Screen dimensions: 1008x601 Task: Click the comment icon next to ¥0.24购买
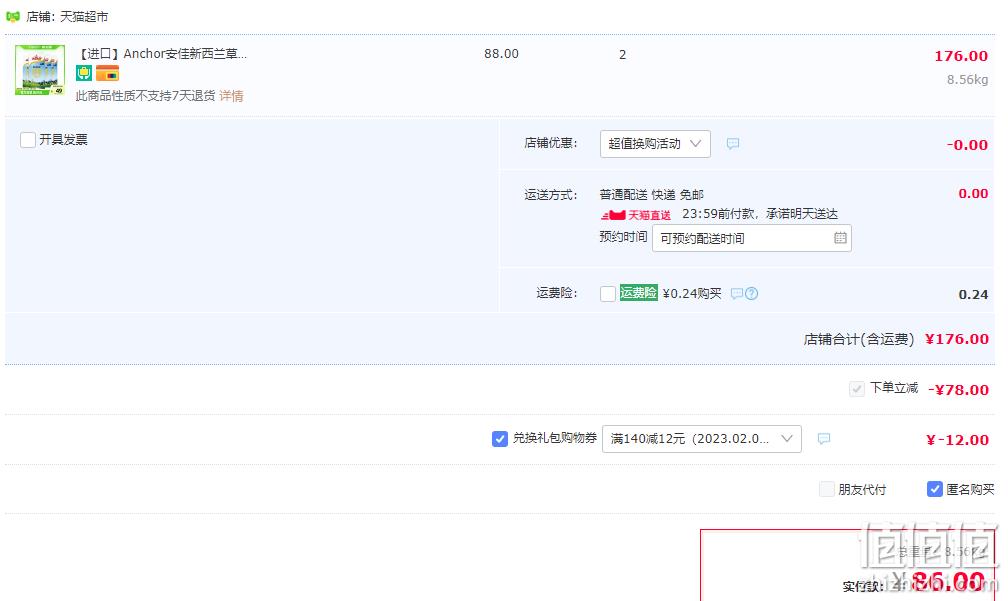pos(737,294)
